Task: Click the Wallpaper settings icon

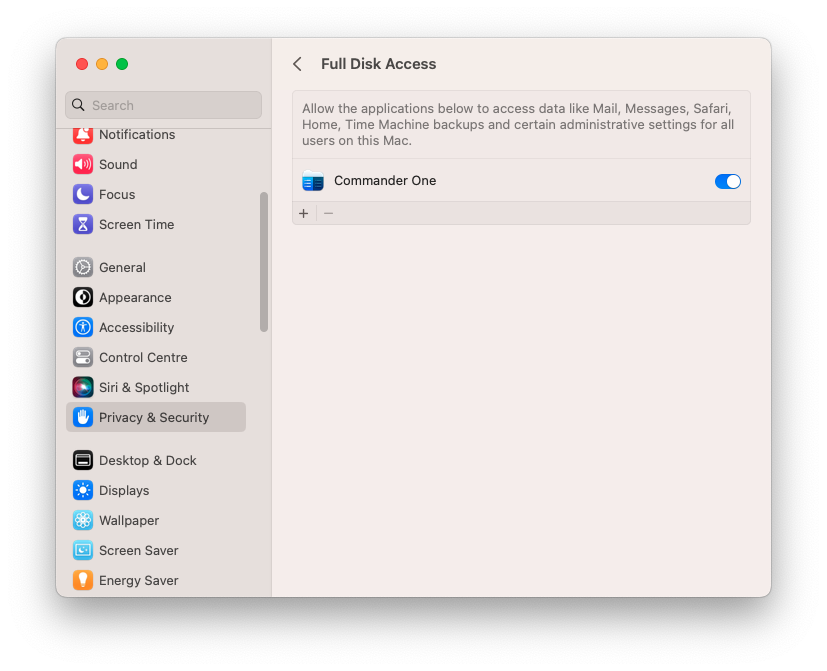Action: tap(83, 520)
